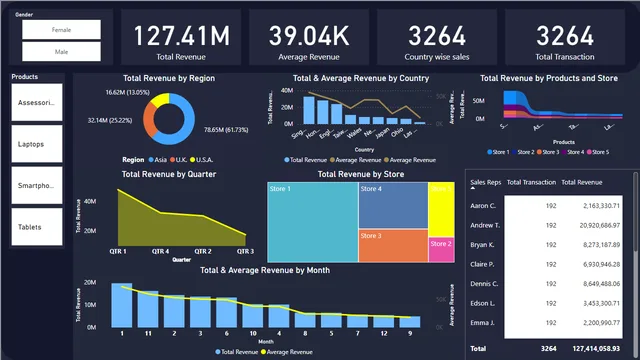Click Total Revenue legend in month chart
This screenshot has width=640, height=360.
[x=236, y=352]
